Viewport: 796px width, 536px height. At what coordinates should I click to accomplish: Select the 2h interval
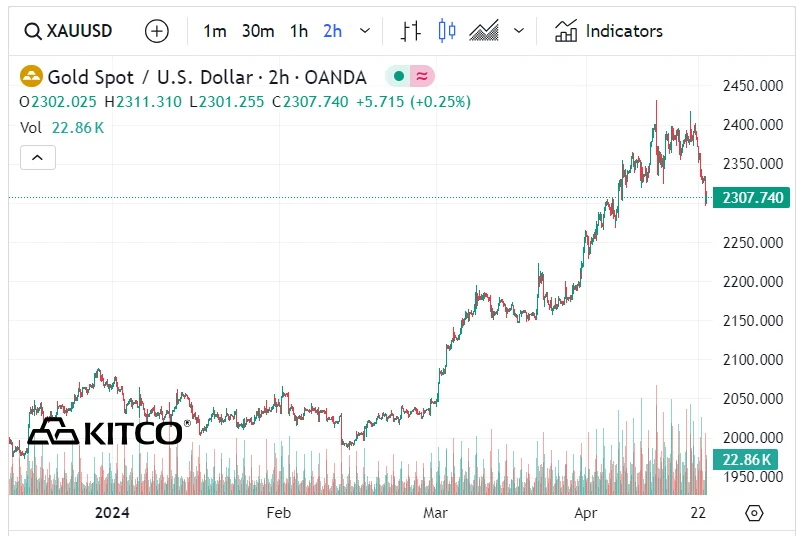pos(332,31)
